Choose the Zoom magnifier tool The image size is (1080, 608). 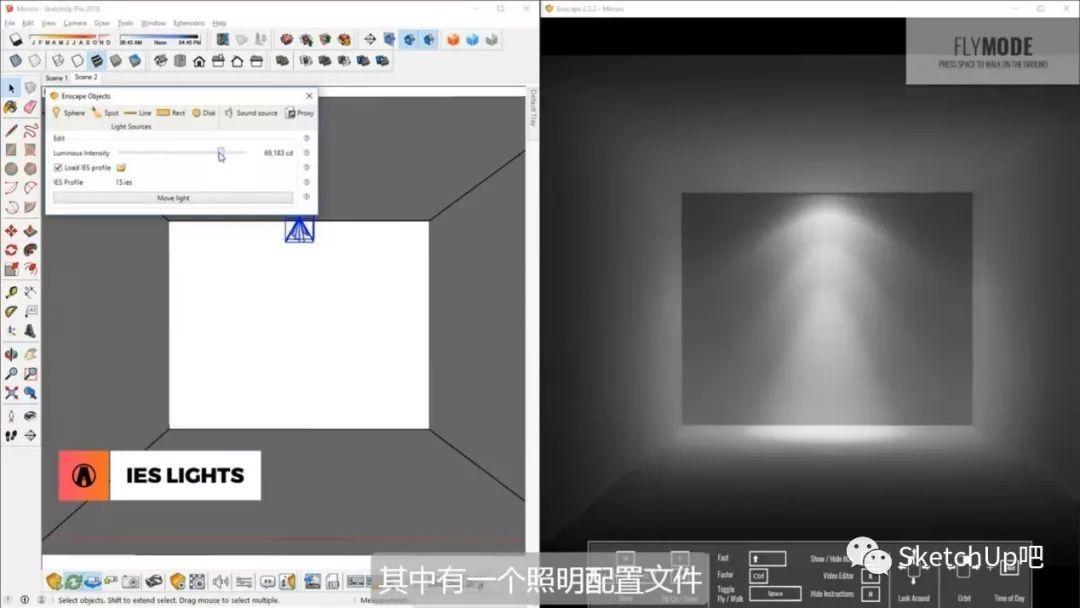pos(11,374)
